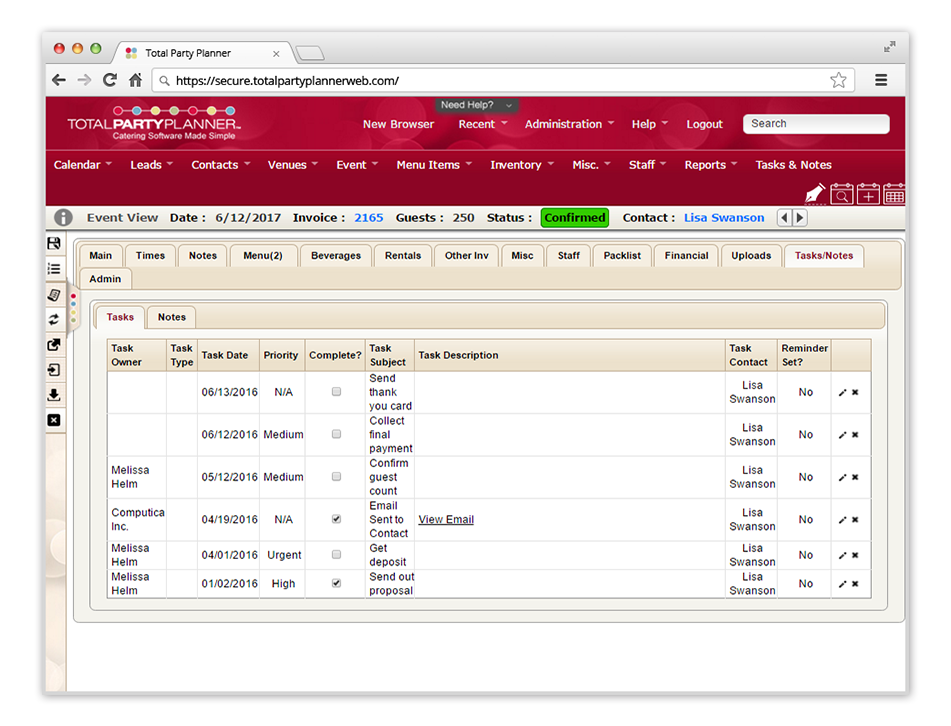Go to next event with right arrow

pyautogui.click(x=799, y=218)
